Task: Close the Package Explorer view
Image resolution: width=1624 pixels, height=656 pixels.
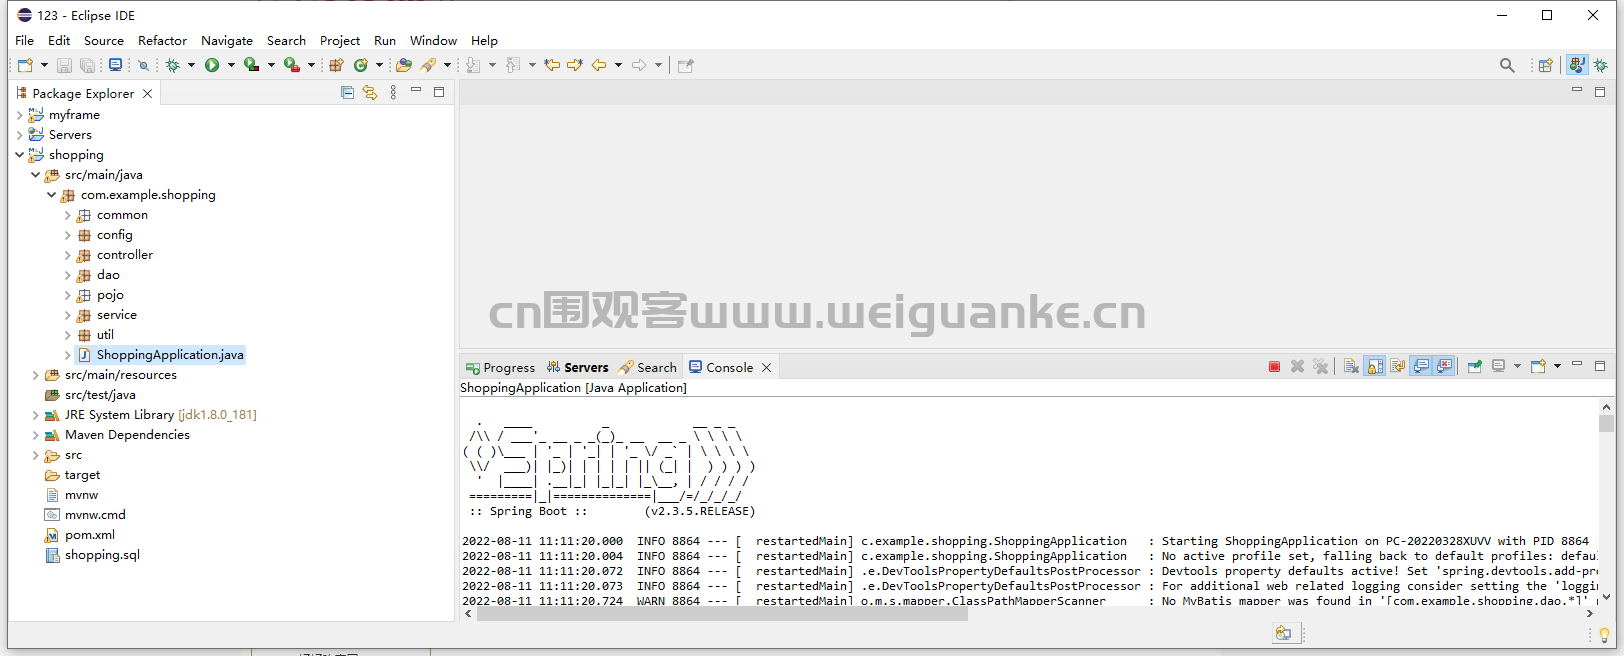Action: point(148,93)
